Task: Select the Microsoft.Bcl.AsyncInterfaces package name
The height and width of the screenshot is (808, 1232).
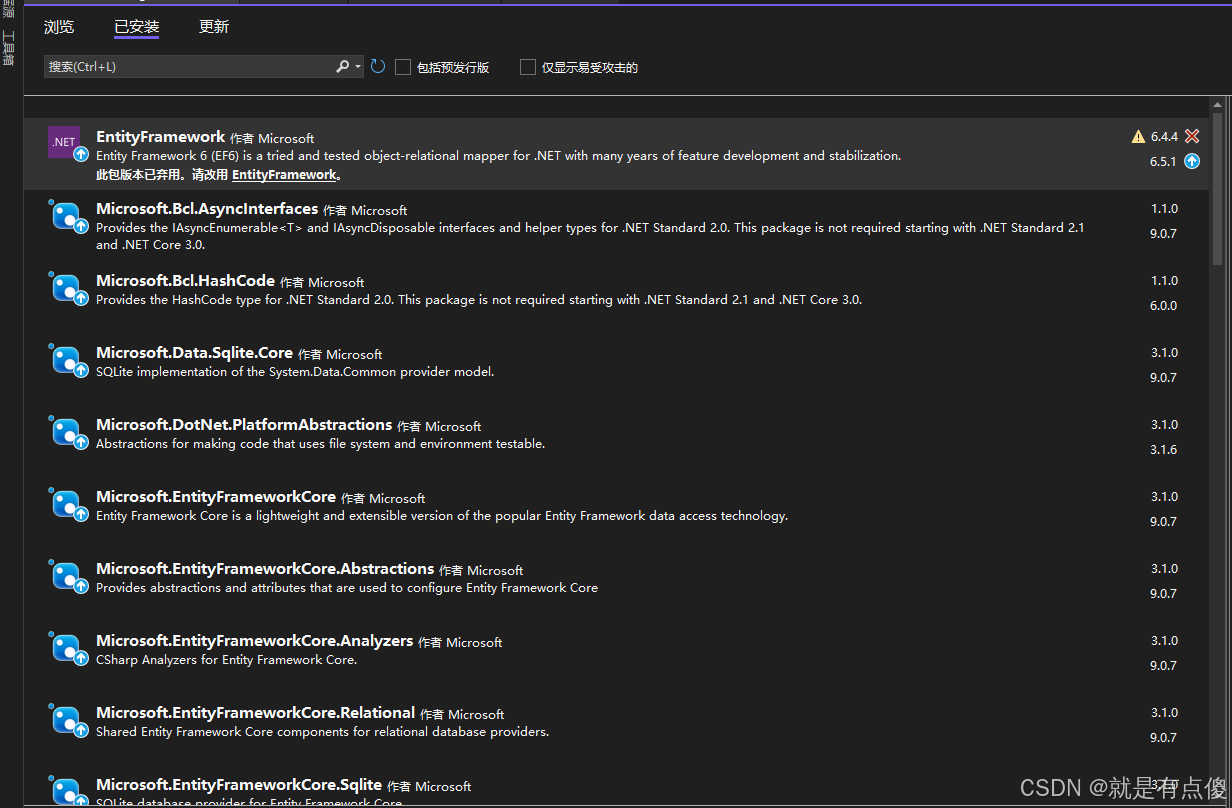Action: point(207,209)
